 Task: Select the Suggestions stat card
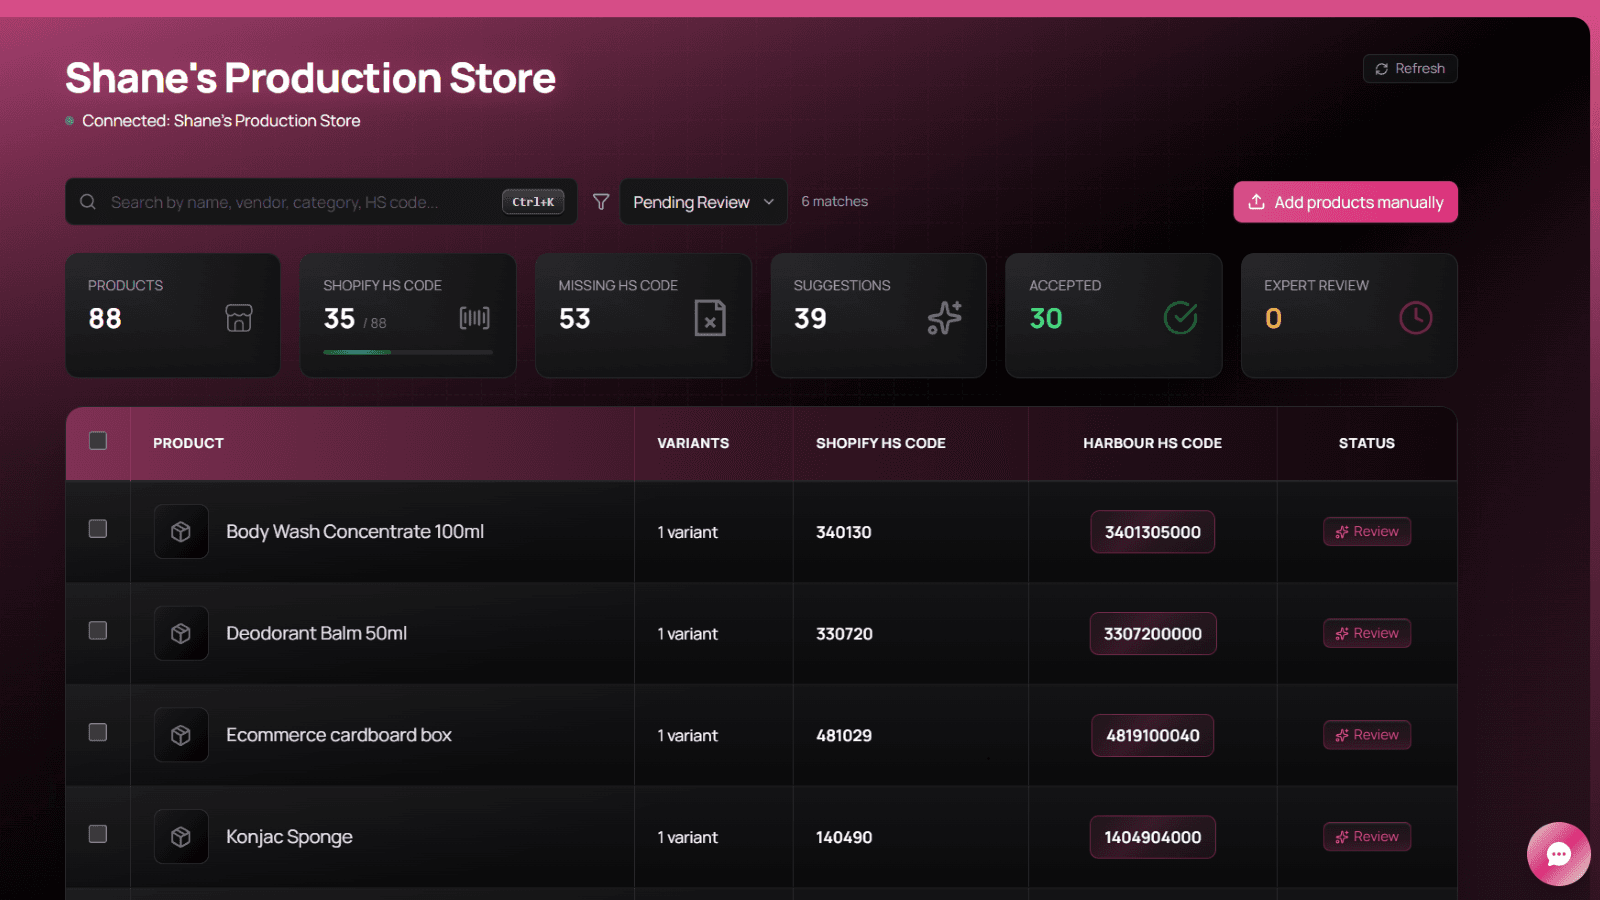(879, 315)
